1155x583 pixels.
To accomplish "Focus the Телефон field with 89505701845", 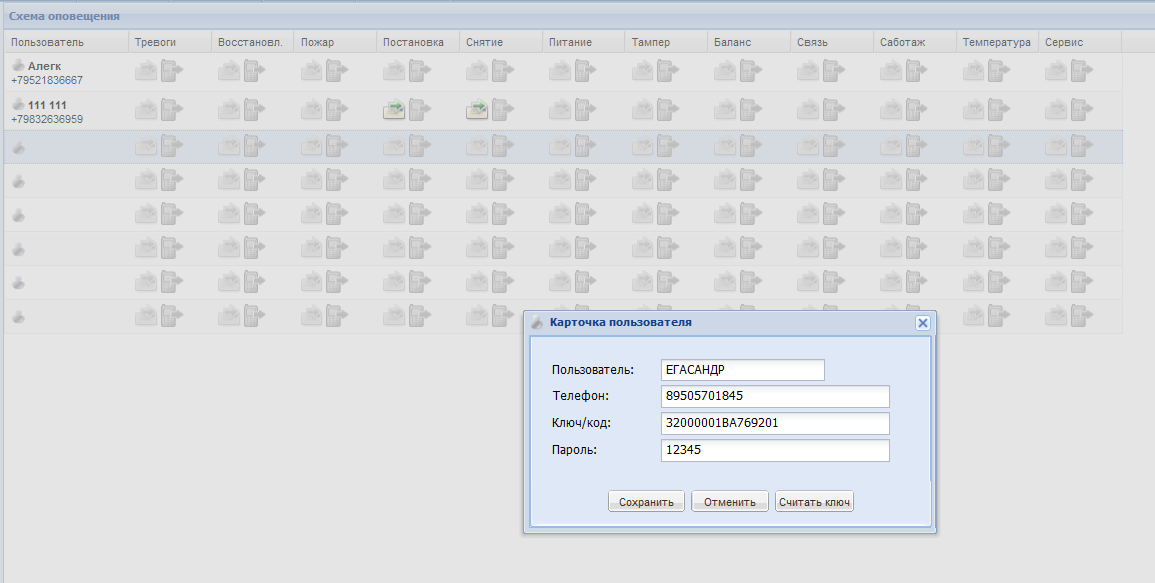I will coord(775,396).
